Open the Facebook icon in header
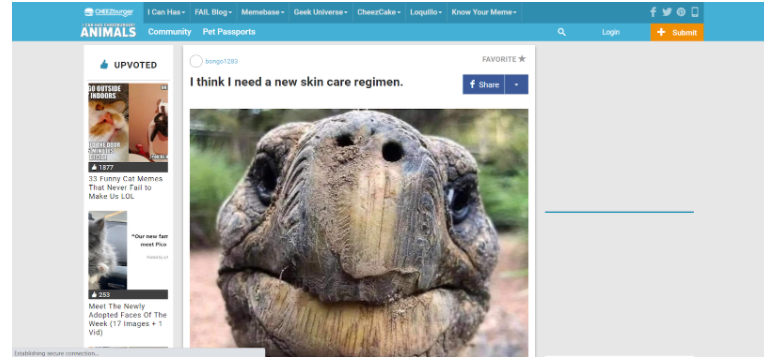Screen dimensions: 767x362 [653, 12]
